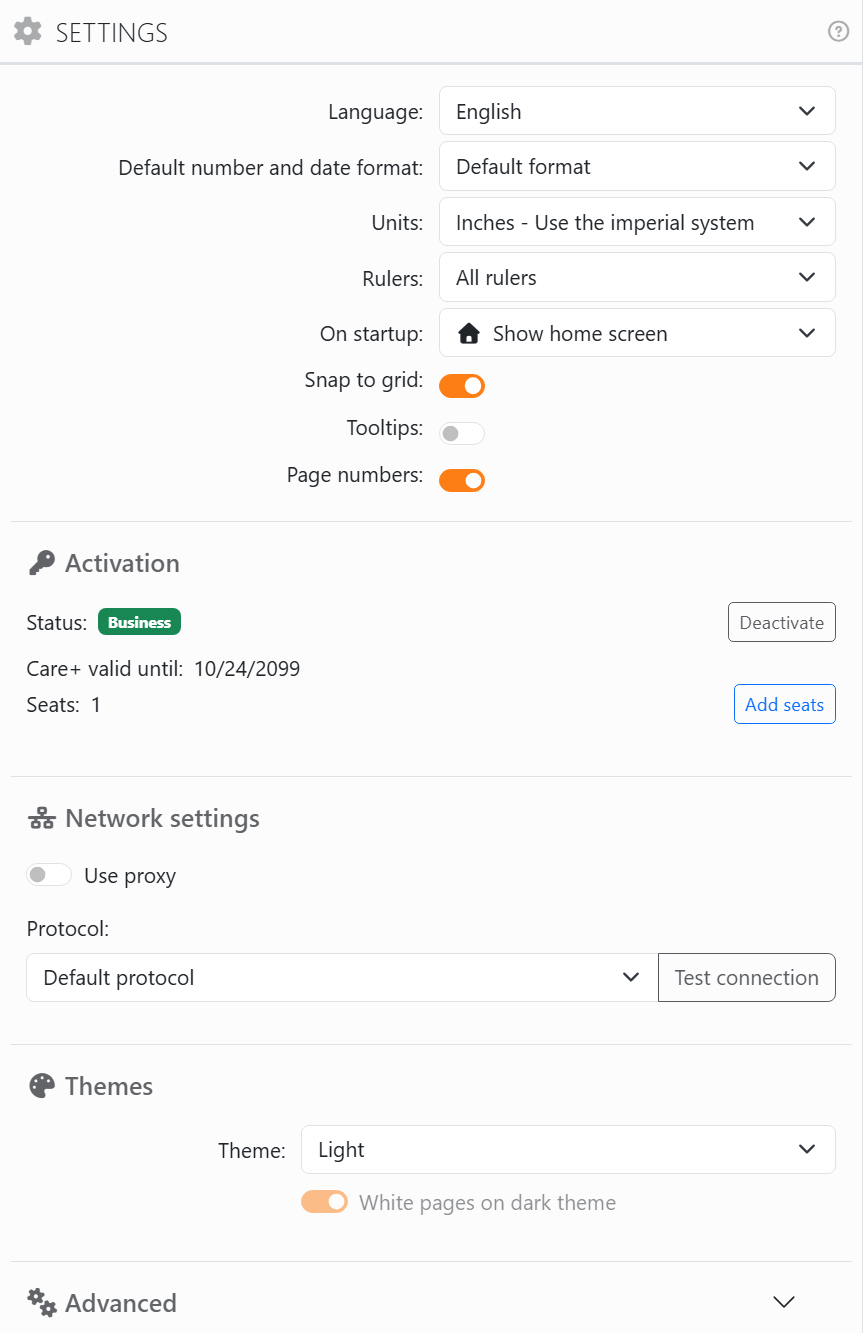Expand the Advanced section chevron
The image size is (863, 1333).
click(x=784, y=1302)
